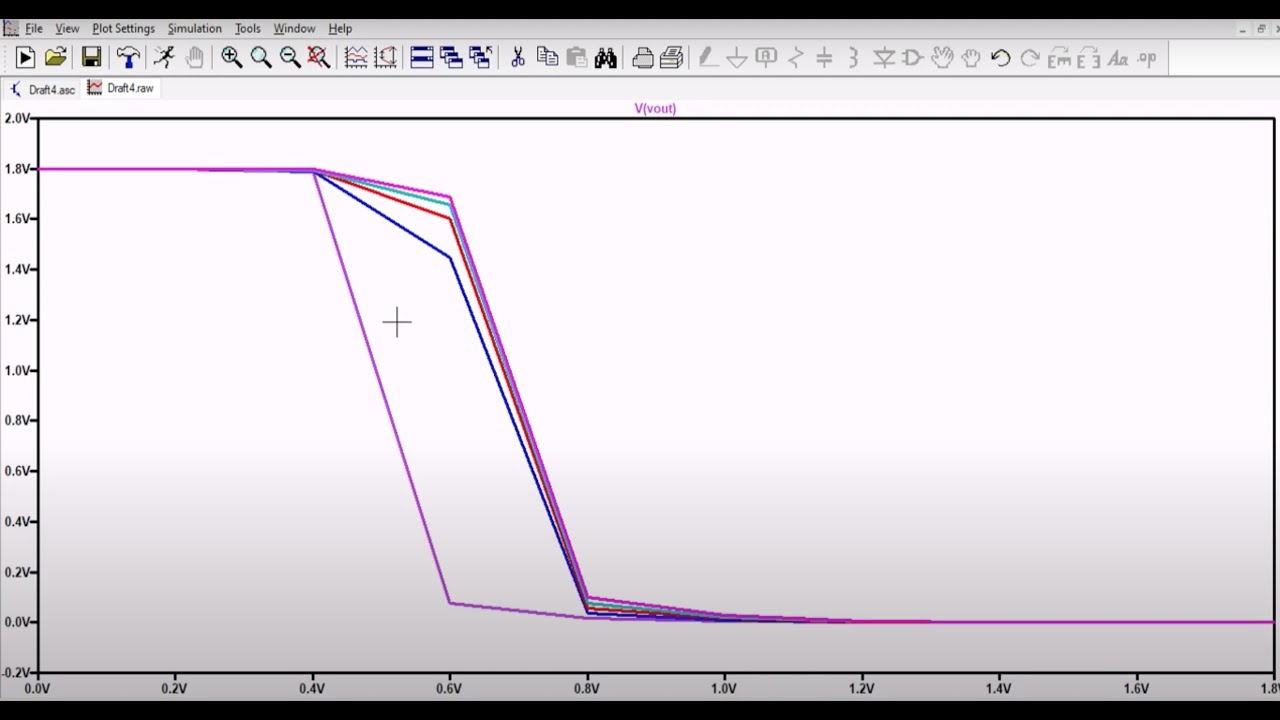Select the Zoom Out magnifier
This screenshot has width=1280, height=720.
(289, 58)
